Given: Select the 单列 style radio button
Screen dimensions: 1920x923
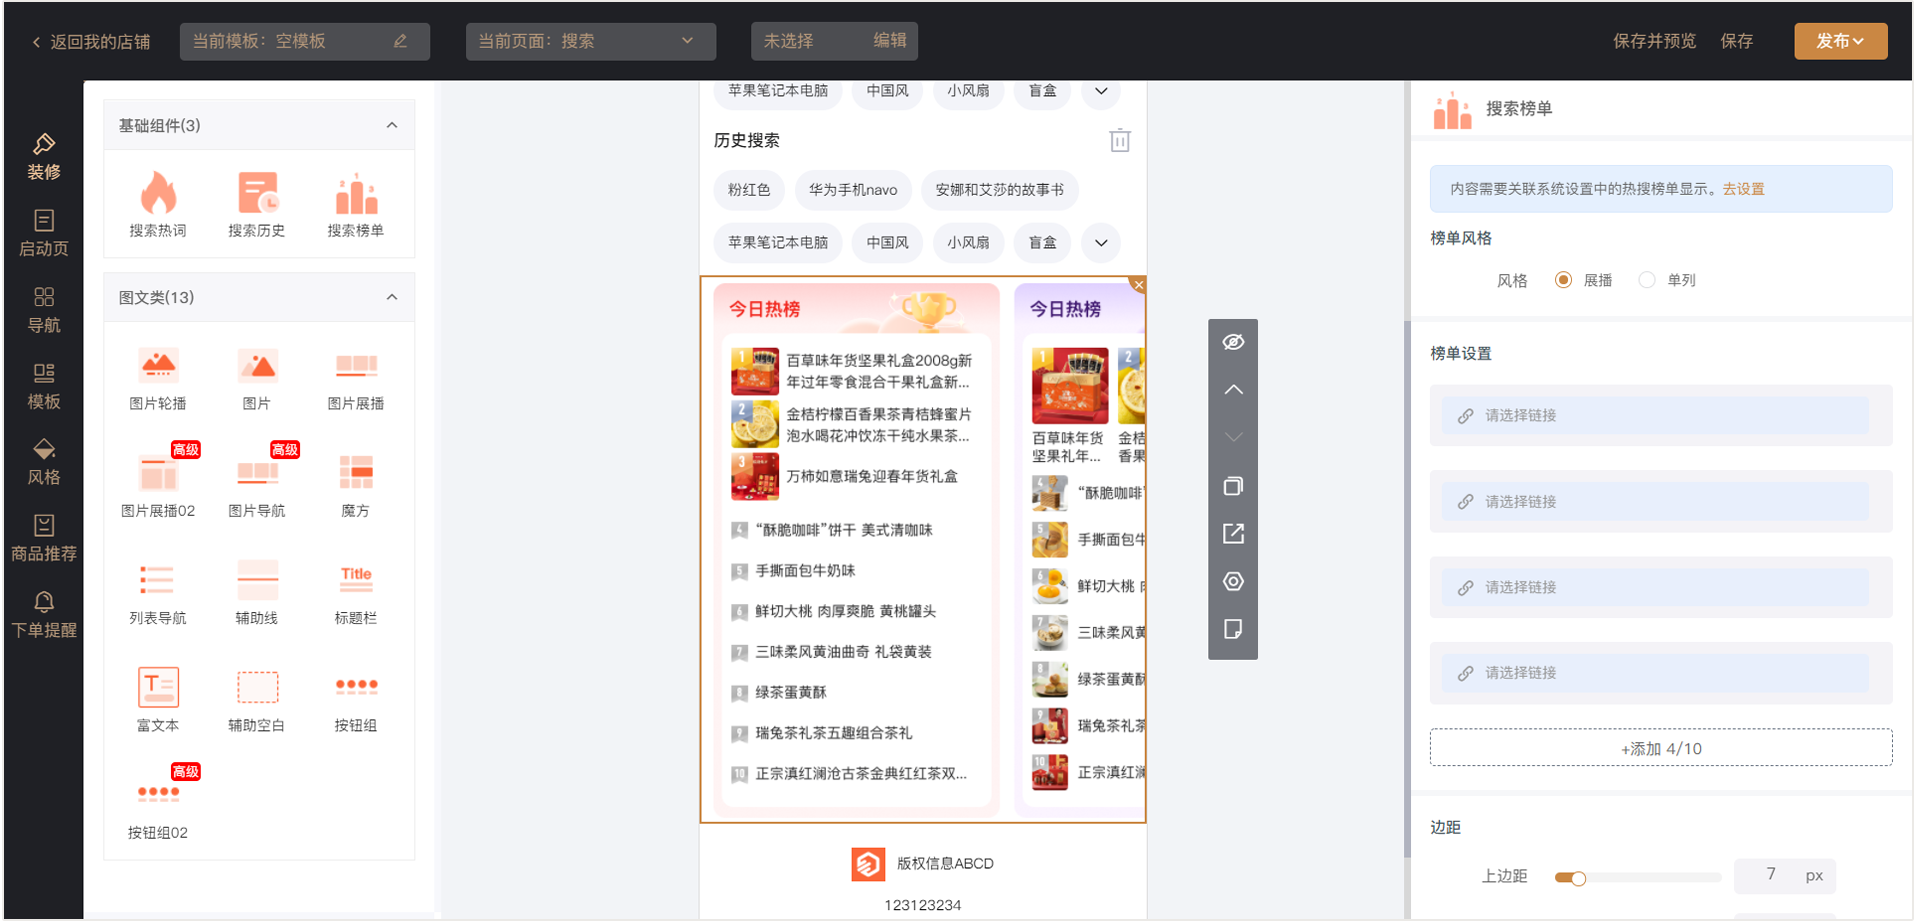Looking at the screenshot, I should pos(1647,280).
